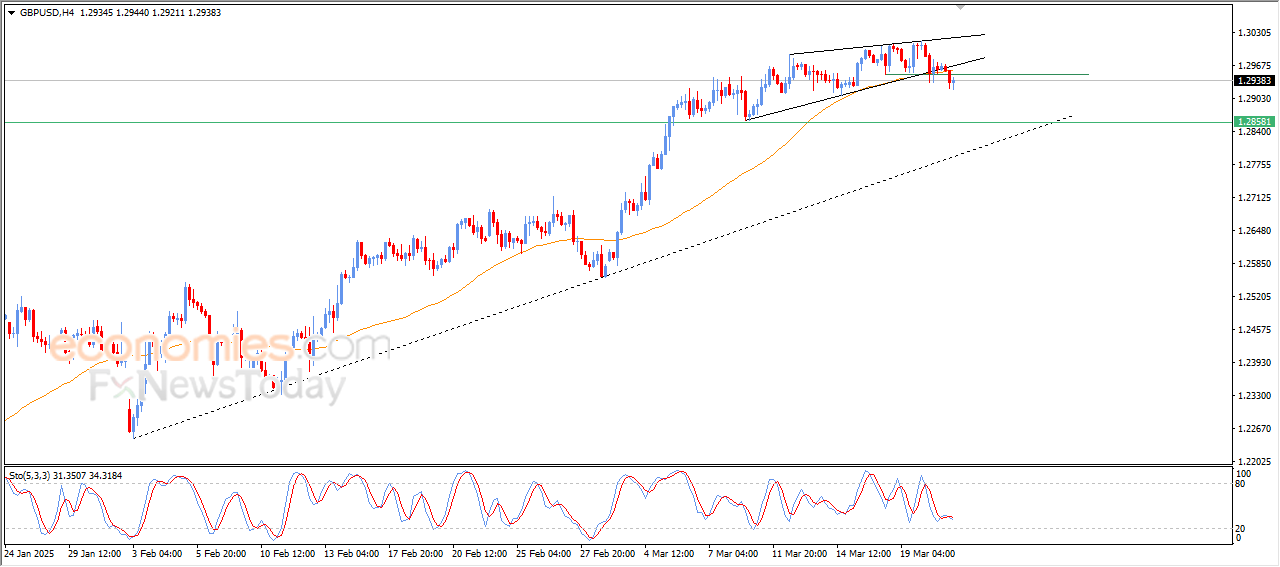Click the 1.23300 price axis label
The height and width of the screenshot is (567, 1280).
tap(1254, 396)
